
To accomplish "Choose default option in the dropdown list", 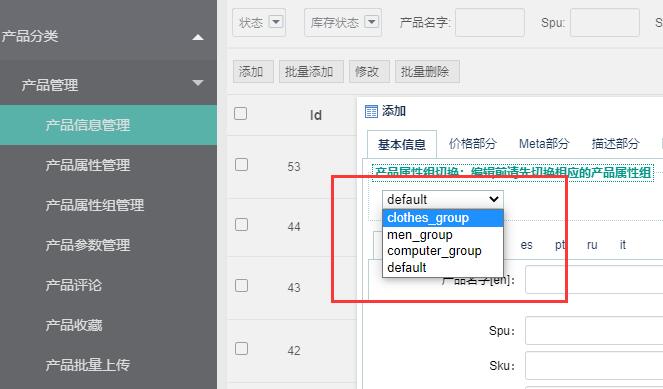I will (443, 268).
